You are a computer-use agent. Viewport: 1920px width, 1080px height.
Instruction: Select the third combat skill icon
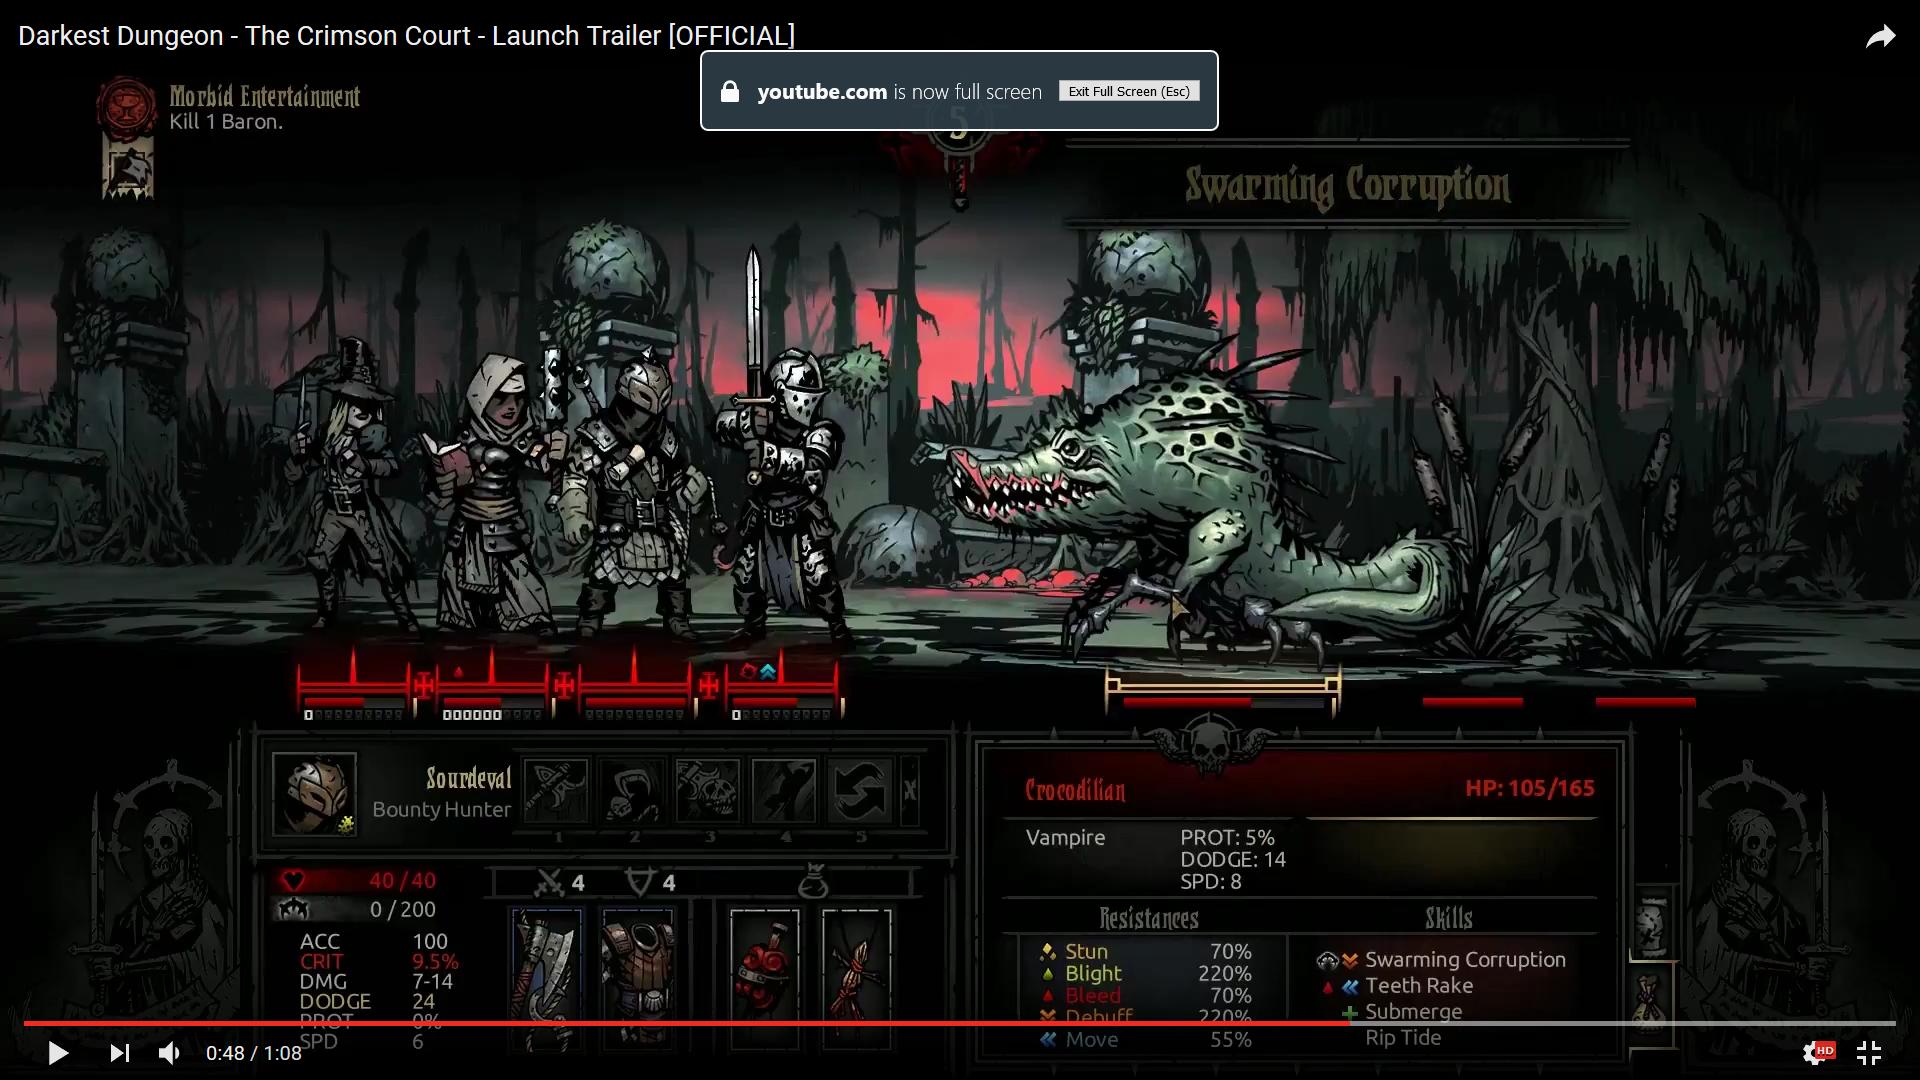click(x=709, y=790)
